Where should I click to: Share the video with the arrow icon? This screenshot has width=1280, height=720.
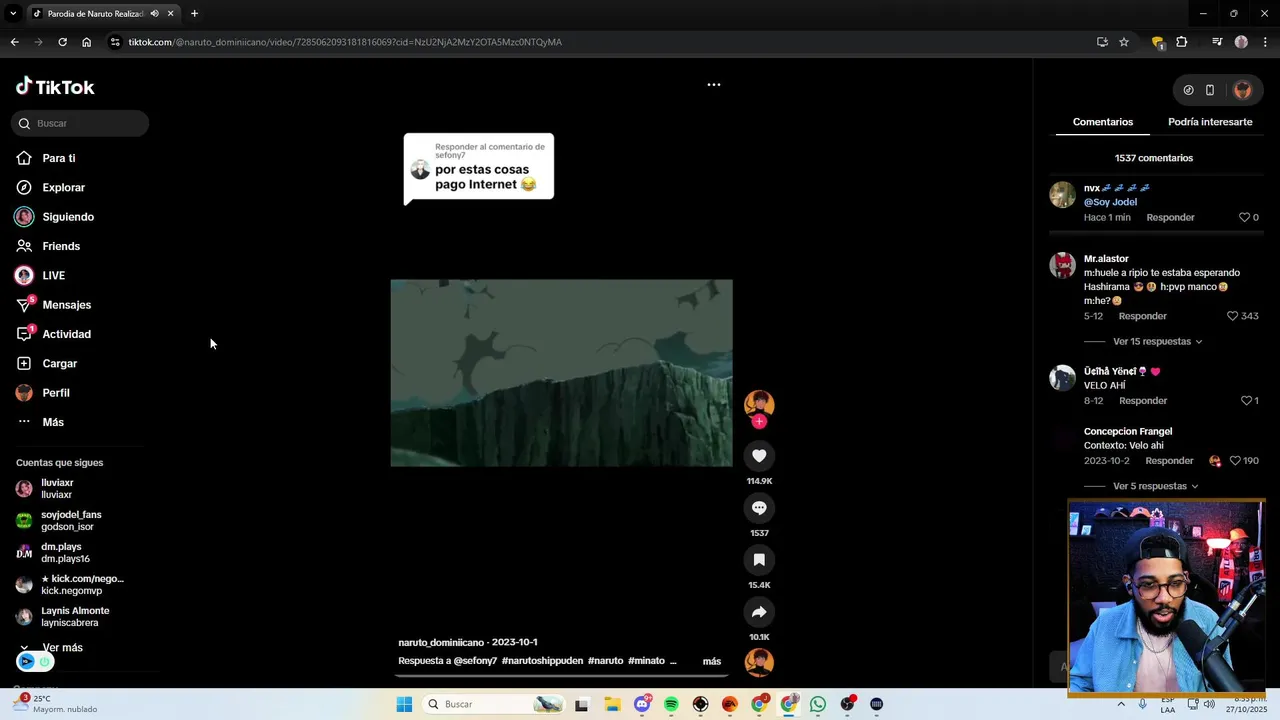759,612
